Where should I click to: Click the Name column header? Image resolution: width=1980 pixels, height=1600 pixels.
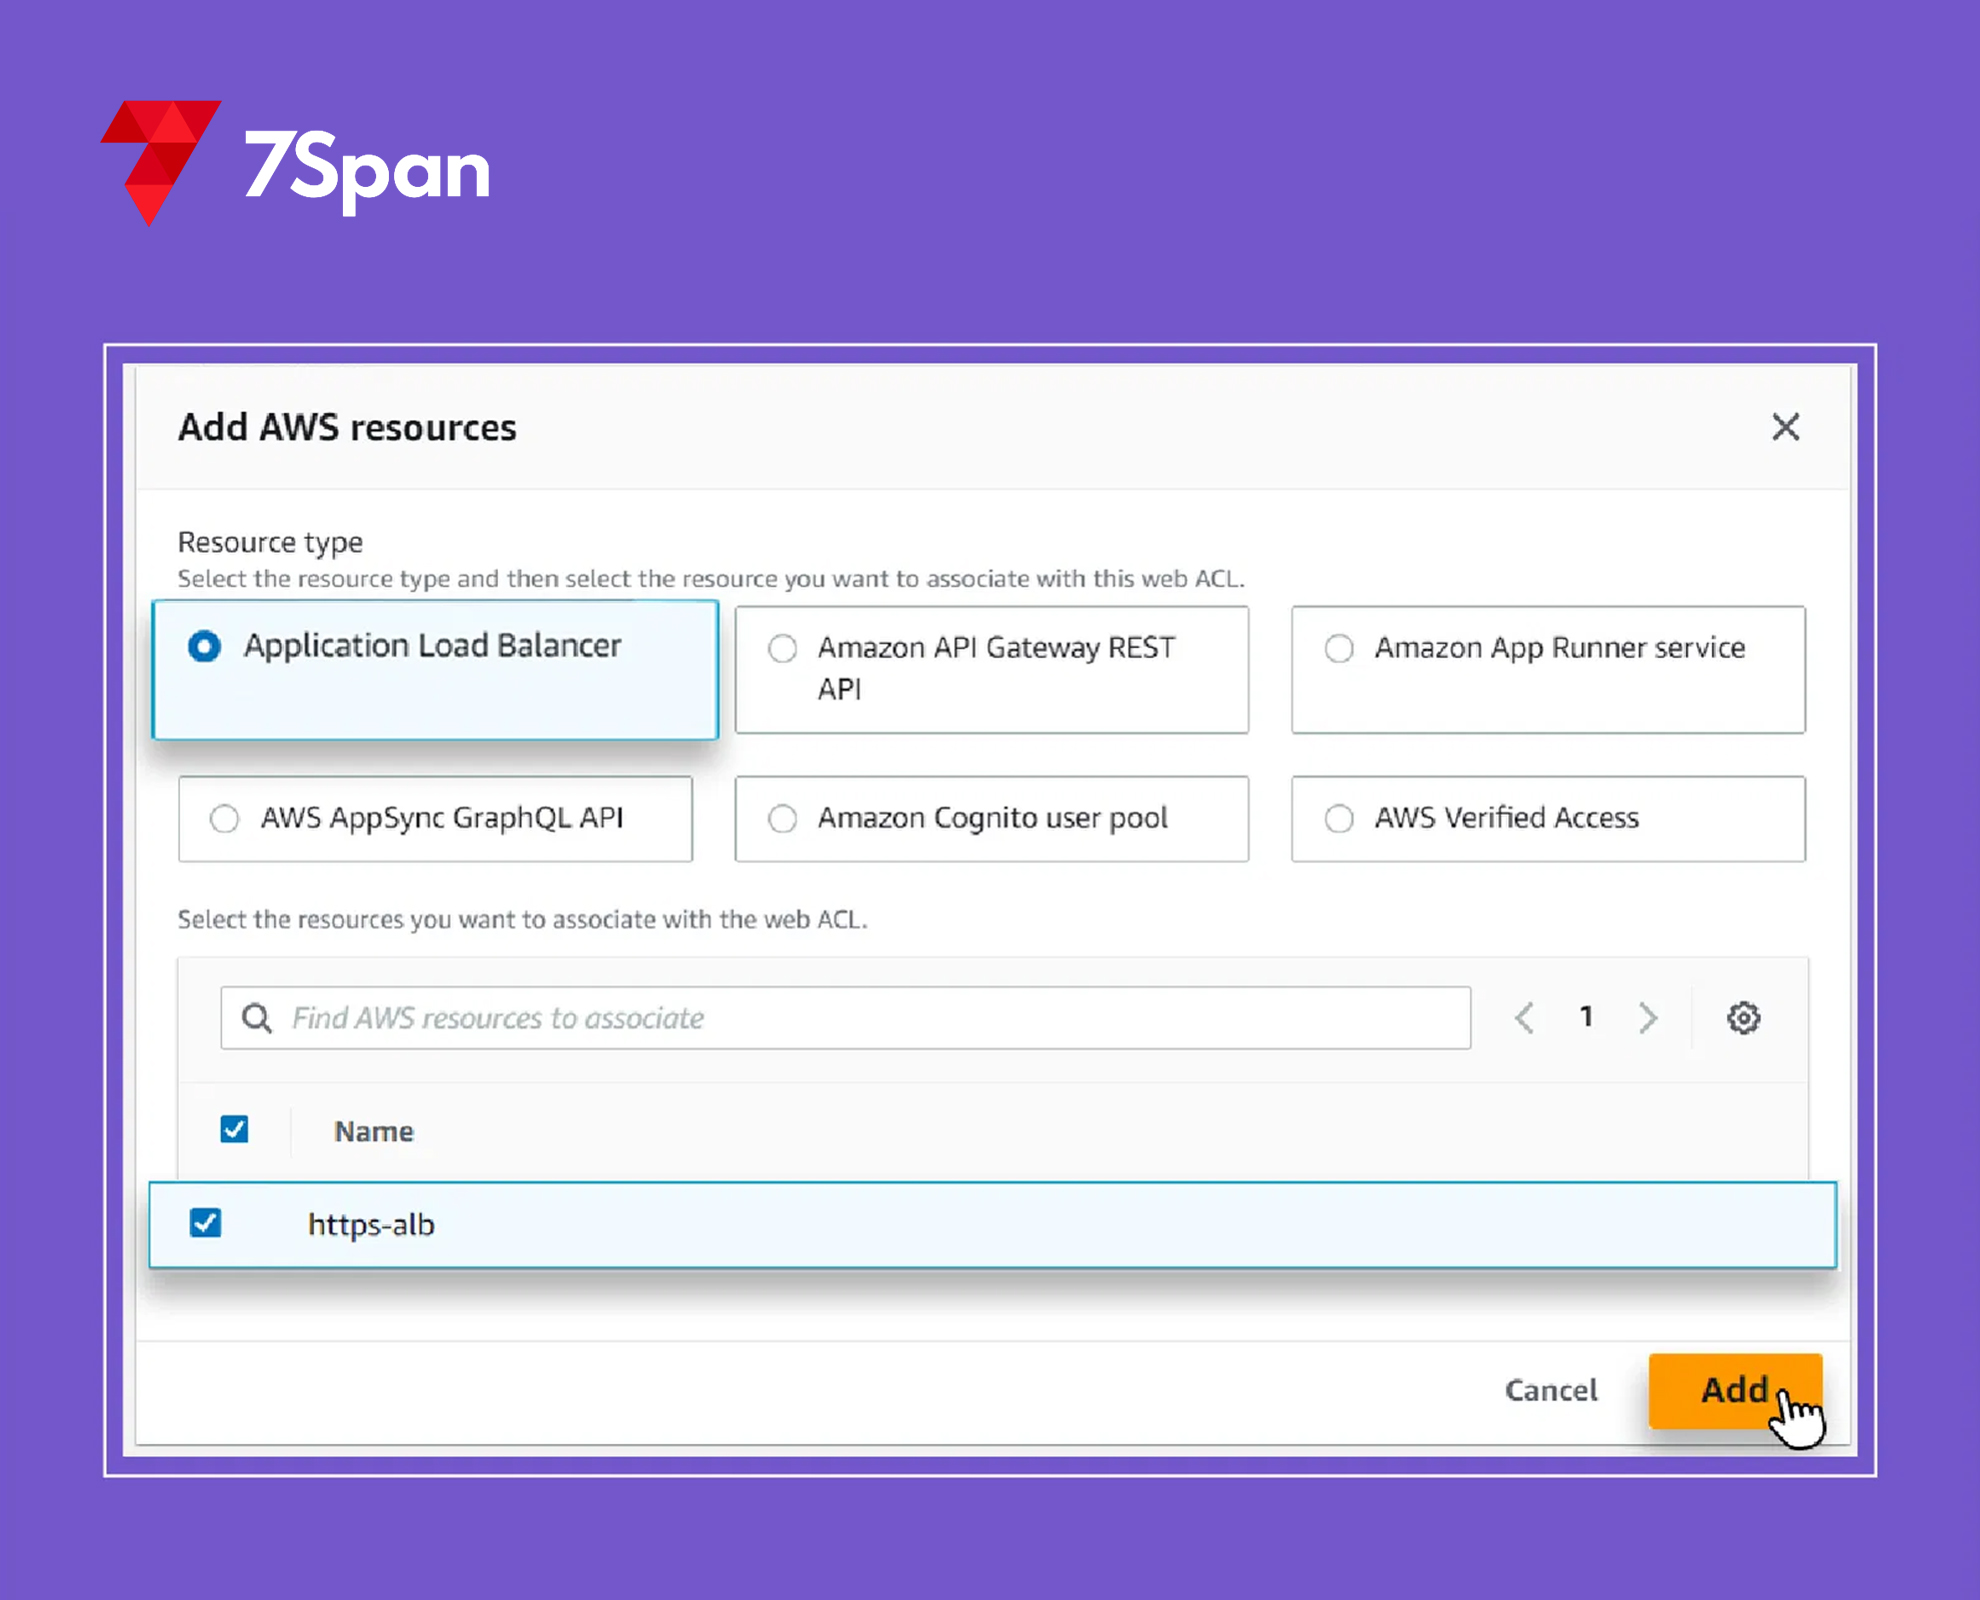pos(374,1131)
